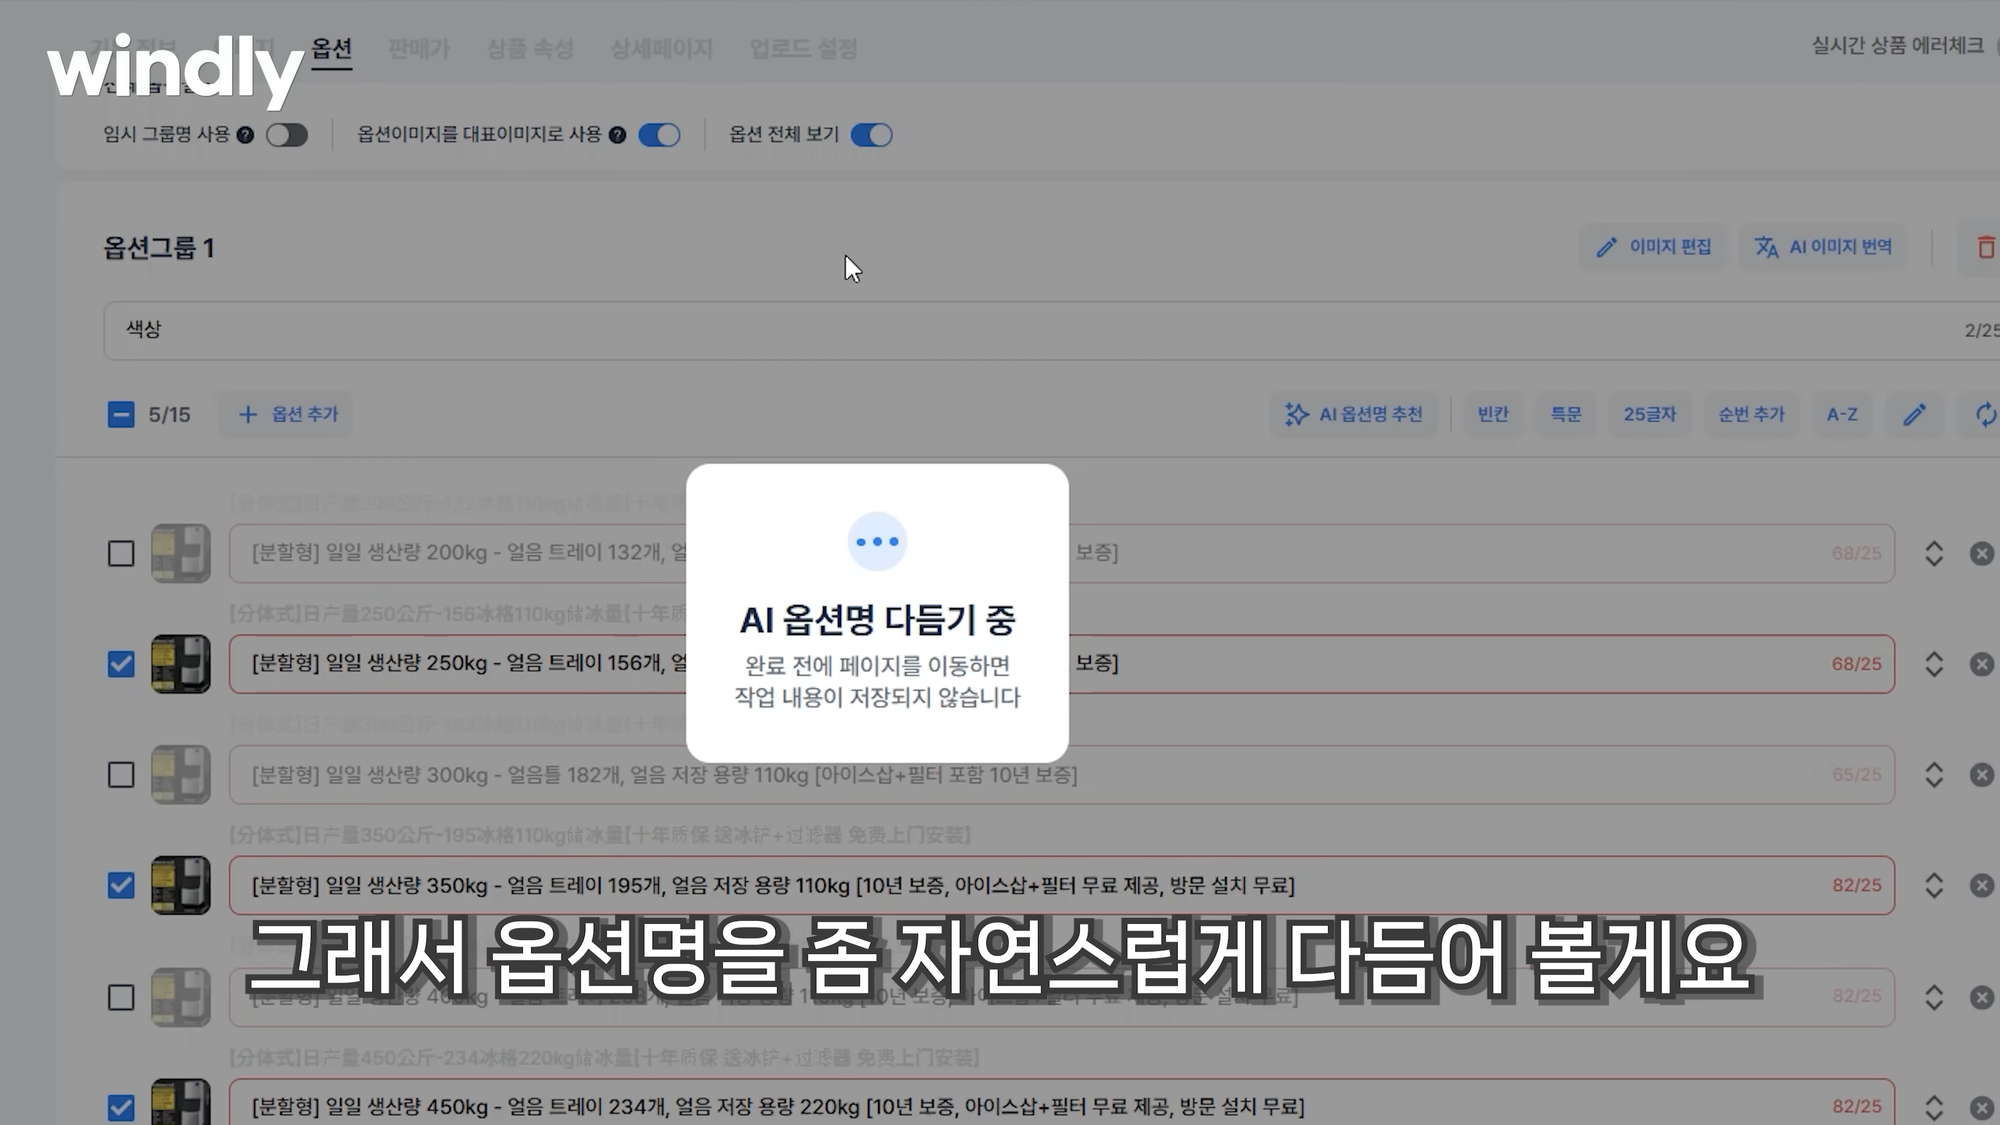Sort options alphabetically with the A-Z button
The height and width of the screenshot is (1125, 2000).
(x=1842, y=414)
